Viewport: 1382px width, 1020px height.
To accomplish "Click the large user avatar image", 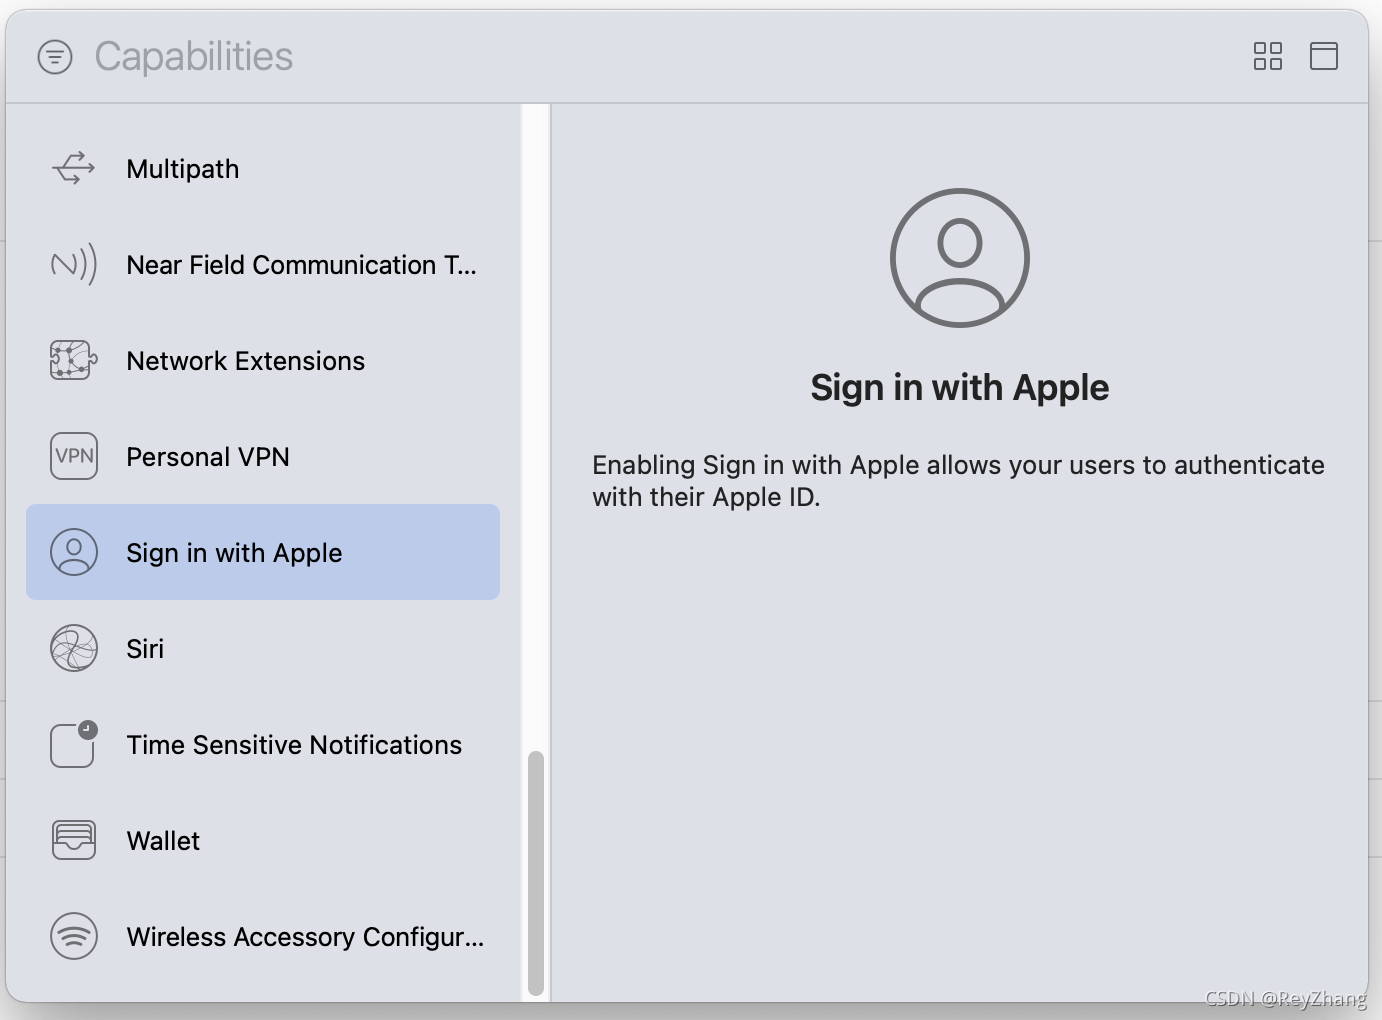I will (x=960, y=258).
